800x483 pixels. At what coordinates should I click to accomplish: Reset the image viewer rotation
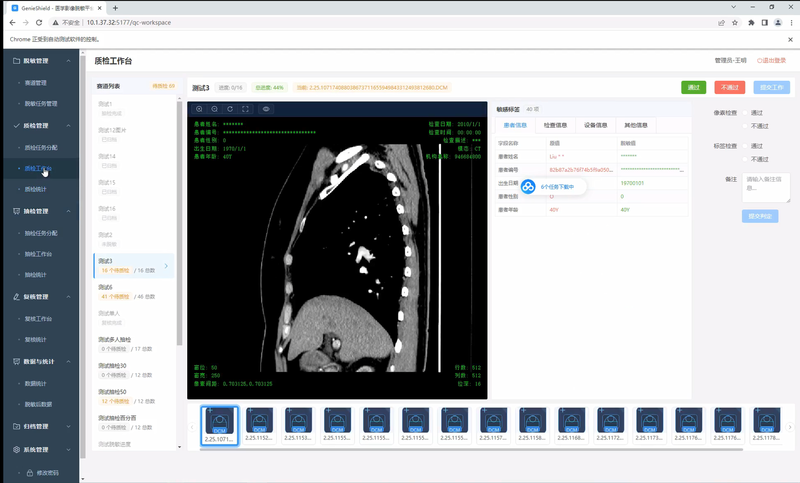pyautogui.click(x=230, y=109)
